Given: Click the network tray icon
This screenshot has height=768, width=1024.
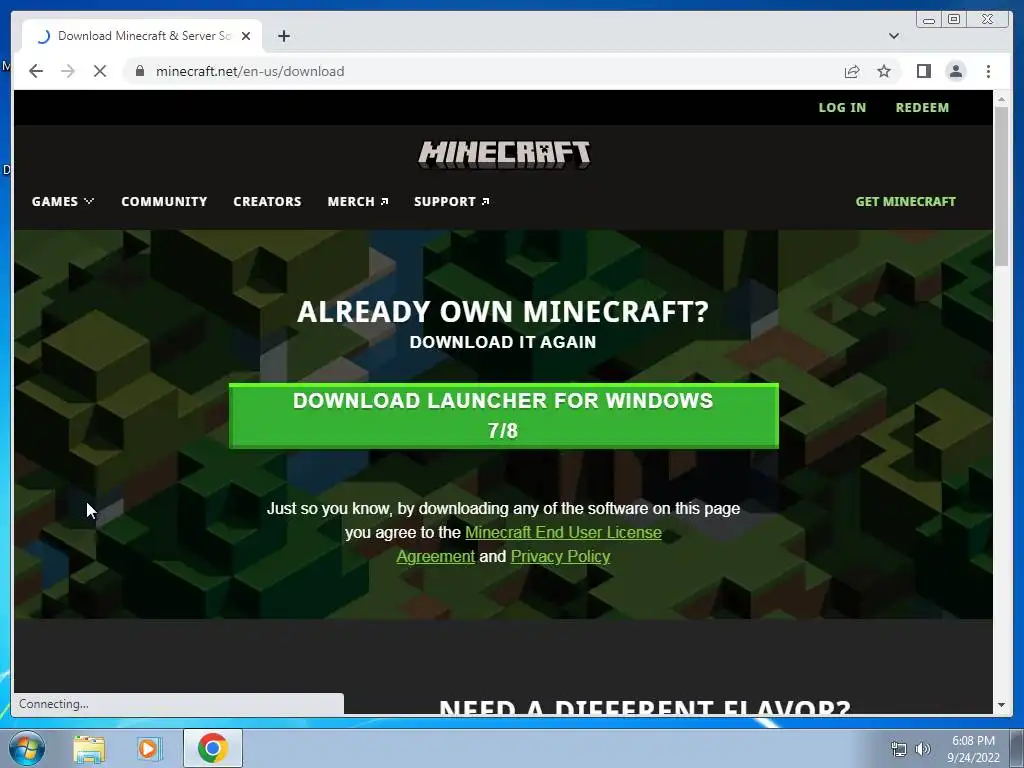Looking at the screenshot, I should click(899, 749).
